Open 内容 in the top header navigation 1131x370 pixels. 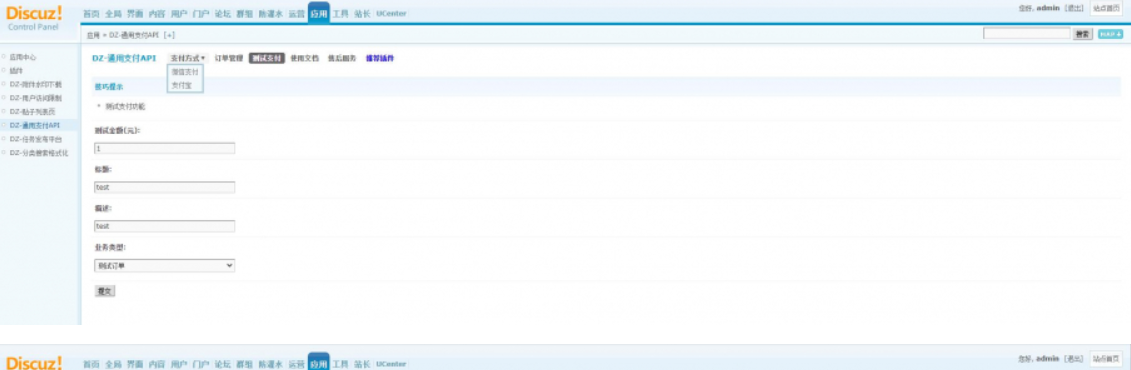click(x=157, y=14)
